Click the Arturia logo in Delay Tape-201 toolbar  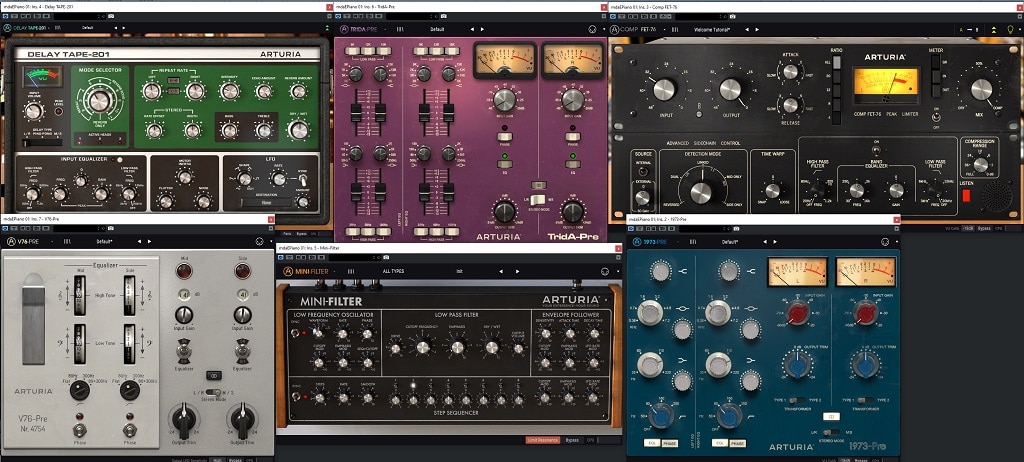click(7, 28)
